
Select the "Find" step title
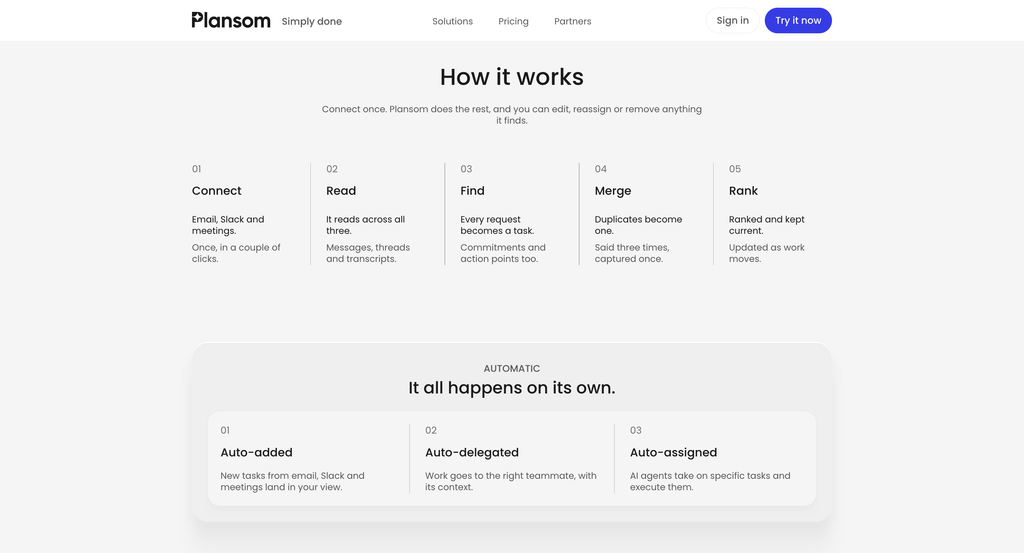(472, 191)
